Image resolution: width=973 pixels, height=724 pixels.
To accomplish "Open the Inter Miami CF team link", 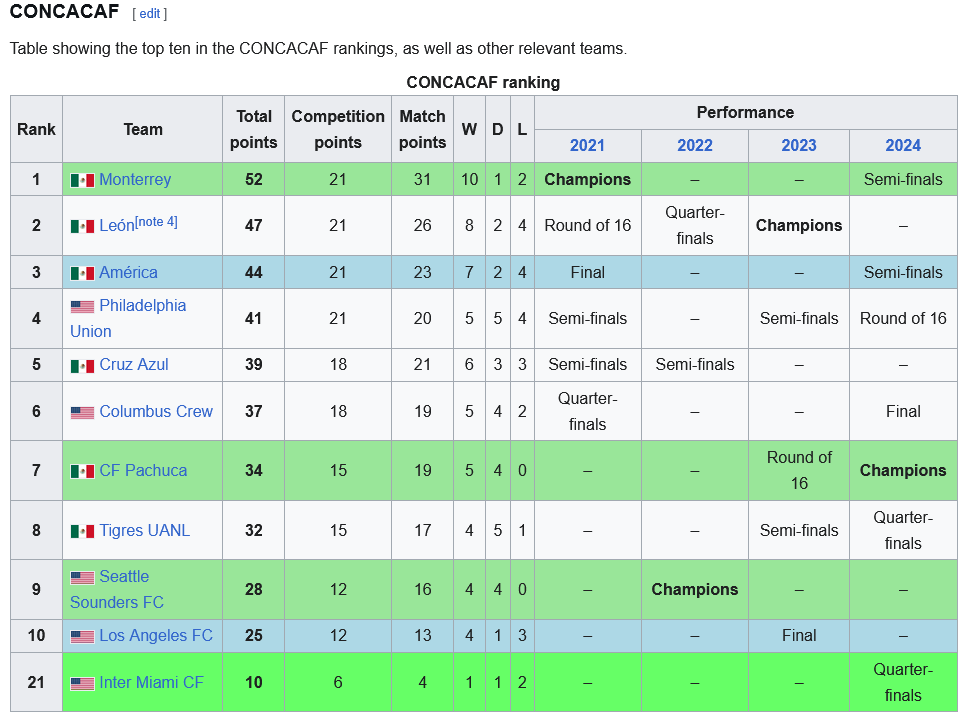I will tap(151, 682).
